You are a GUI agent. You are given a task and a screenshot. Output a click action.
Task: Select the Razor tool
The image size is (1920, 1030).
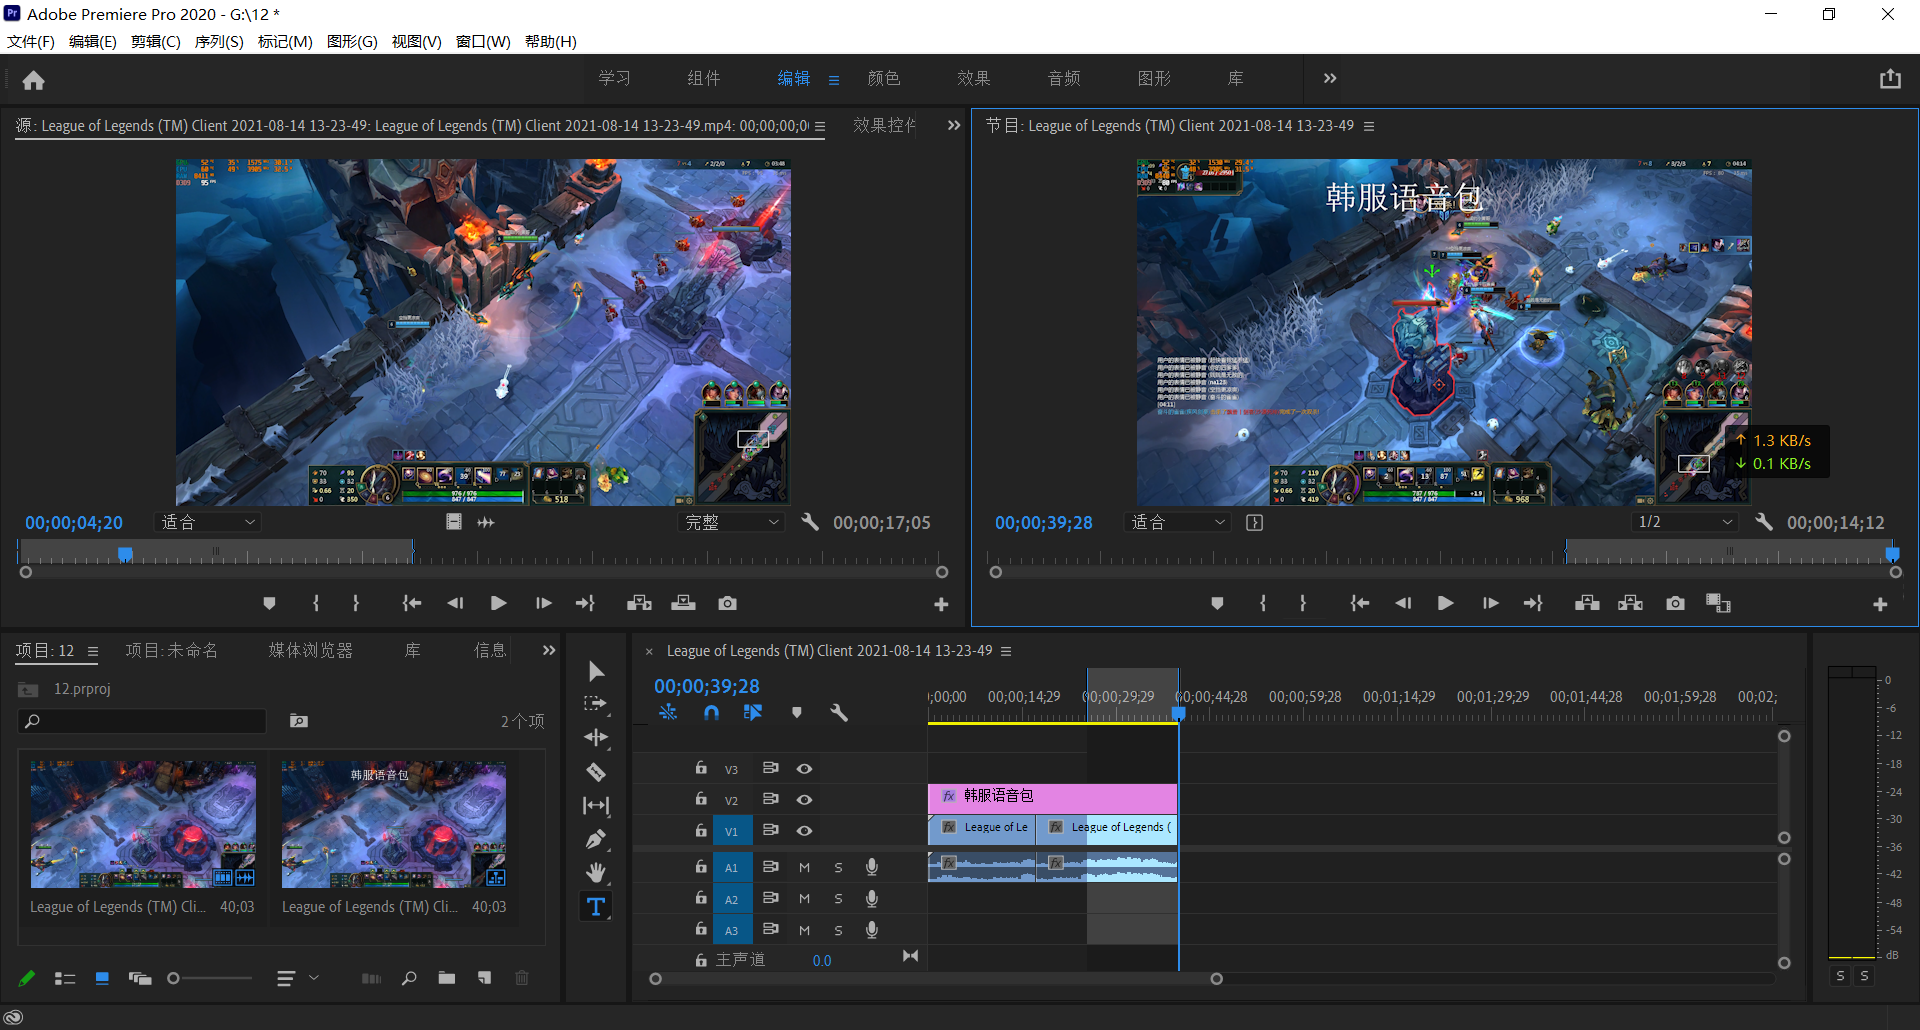596,772
